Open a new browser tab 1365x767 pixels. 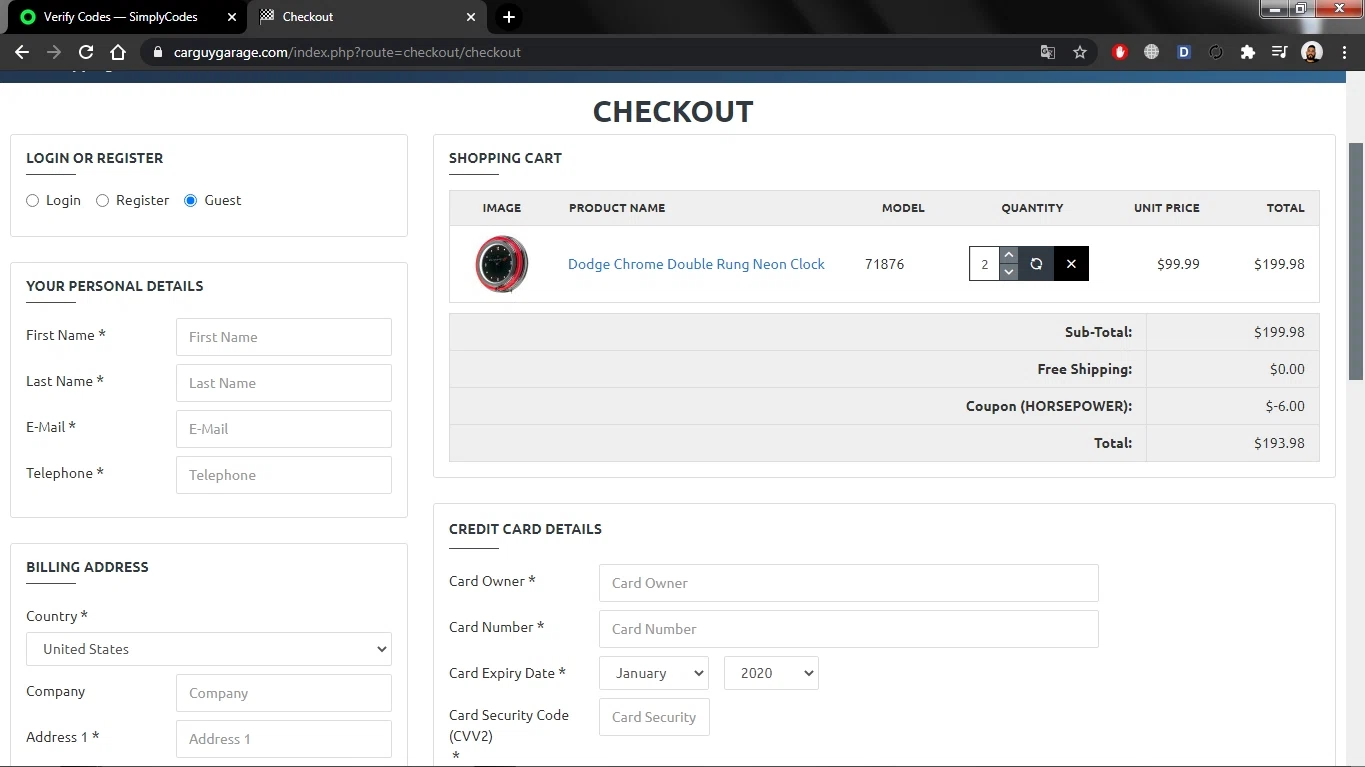click(509, 17)
